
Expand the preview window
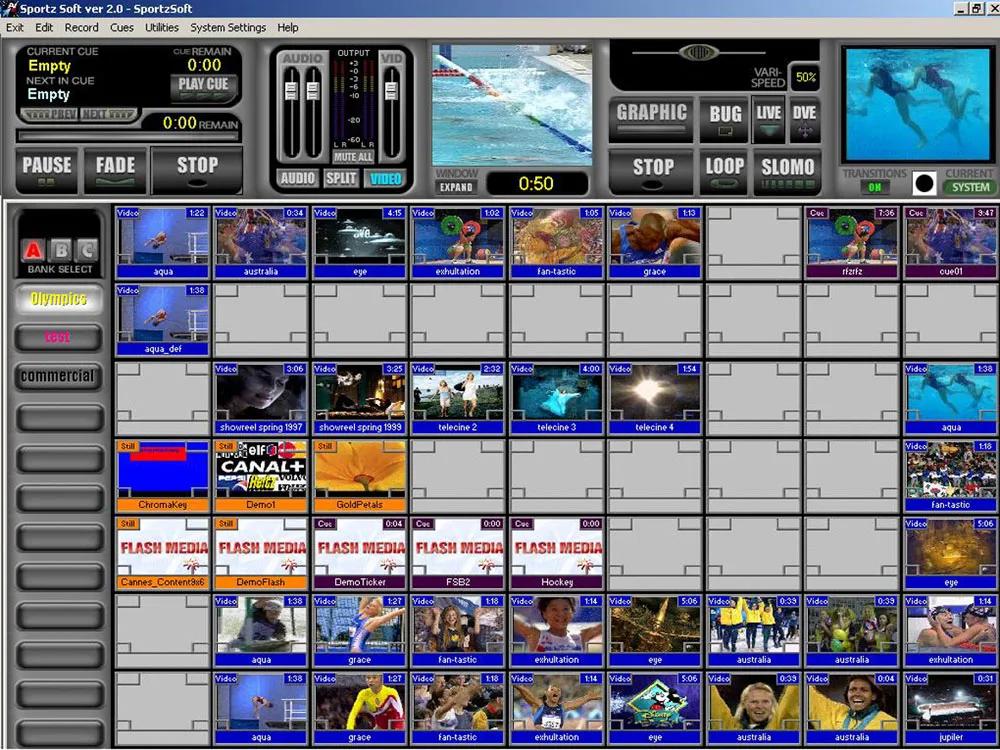pyautogui.click(x=456, y=187)
